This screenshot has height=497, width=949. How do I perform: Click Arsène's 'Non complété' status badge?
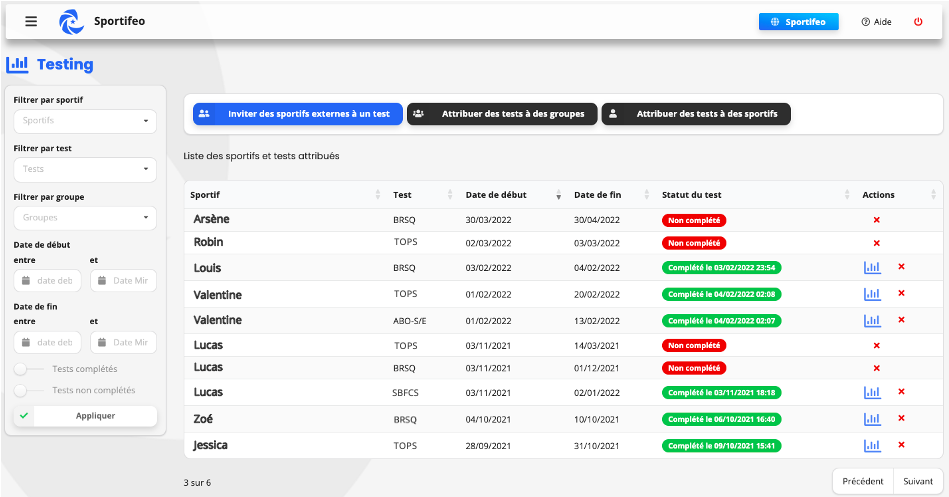pos(694,220)
